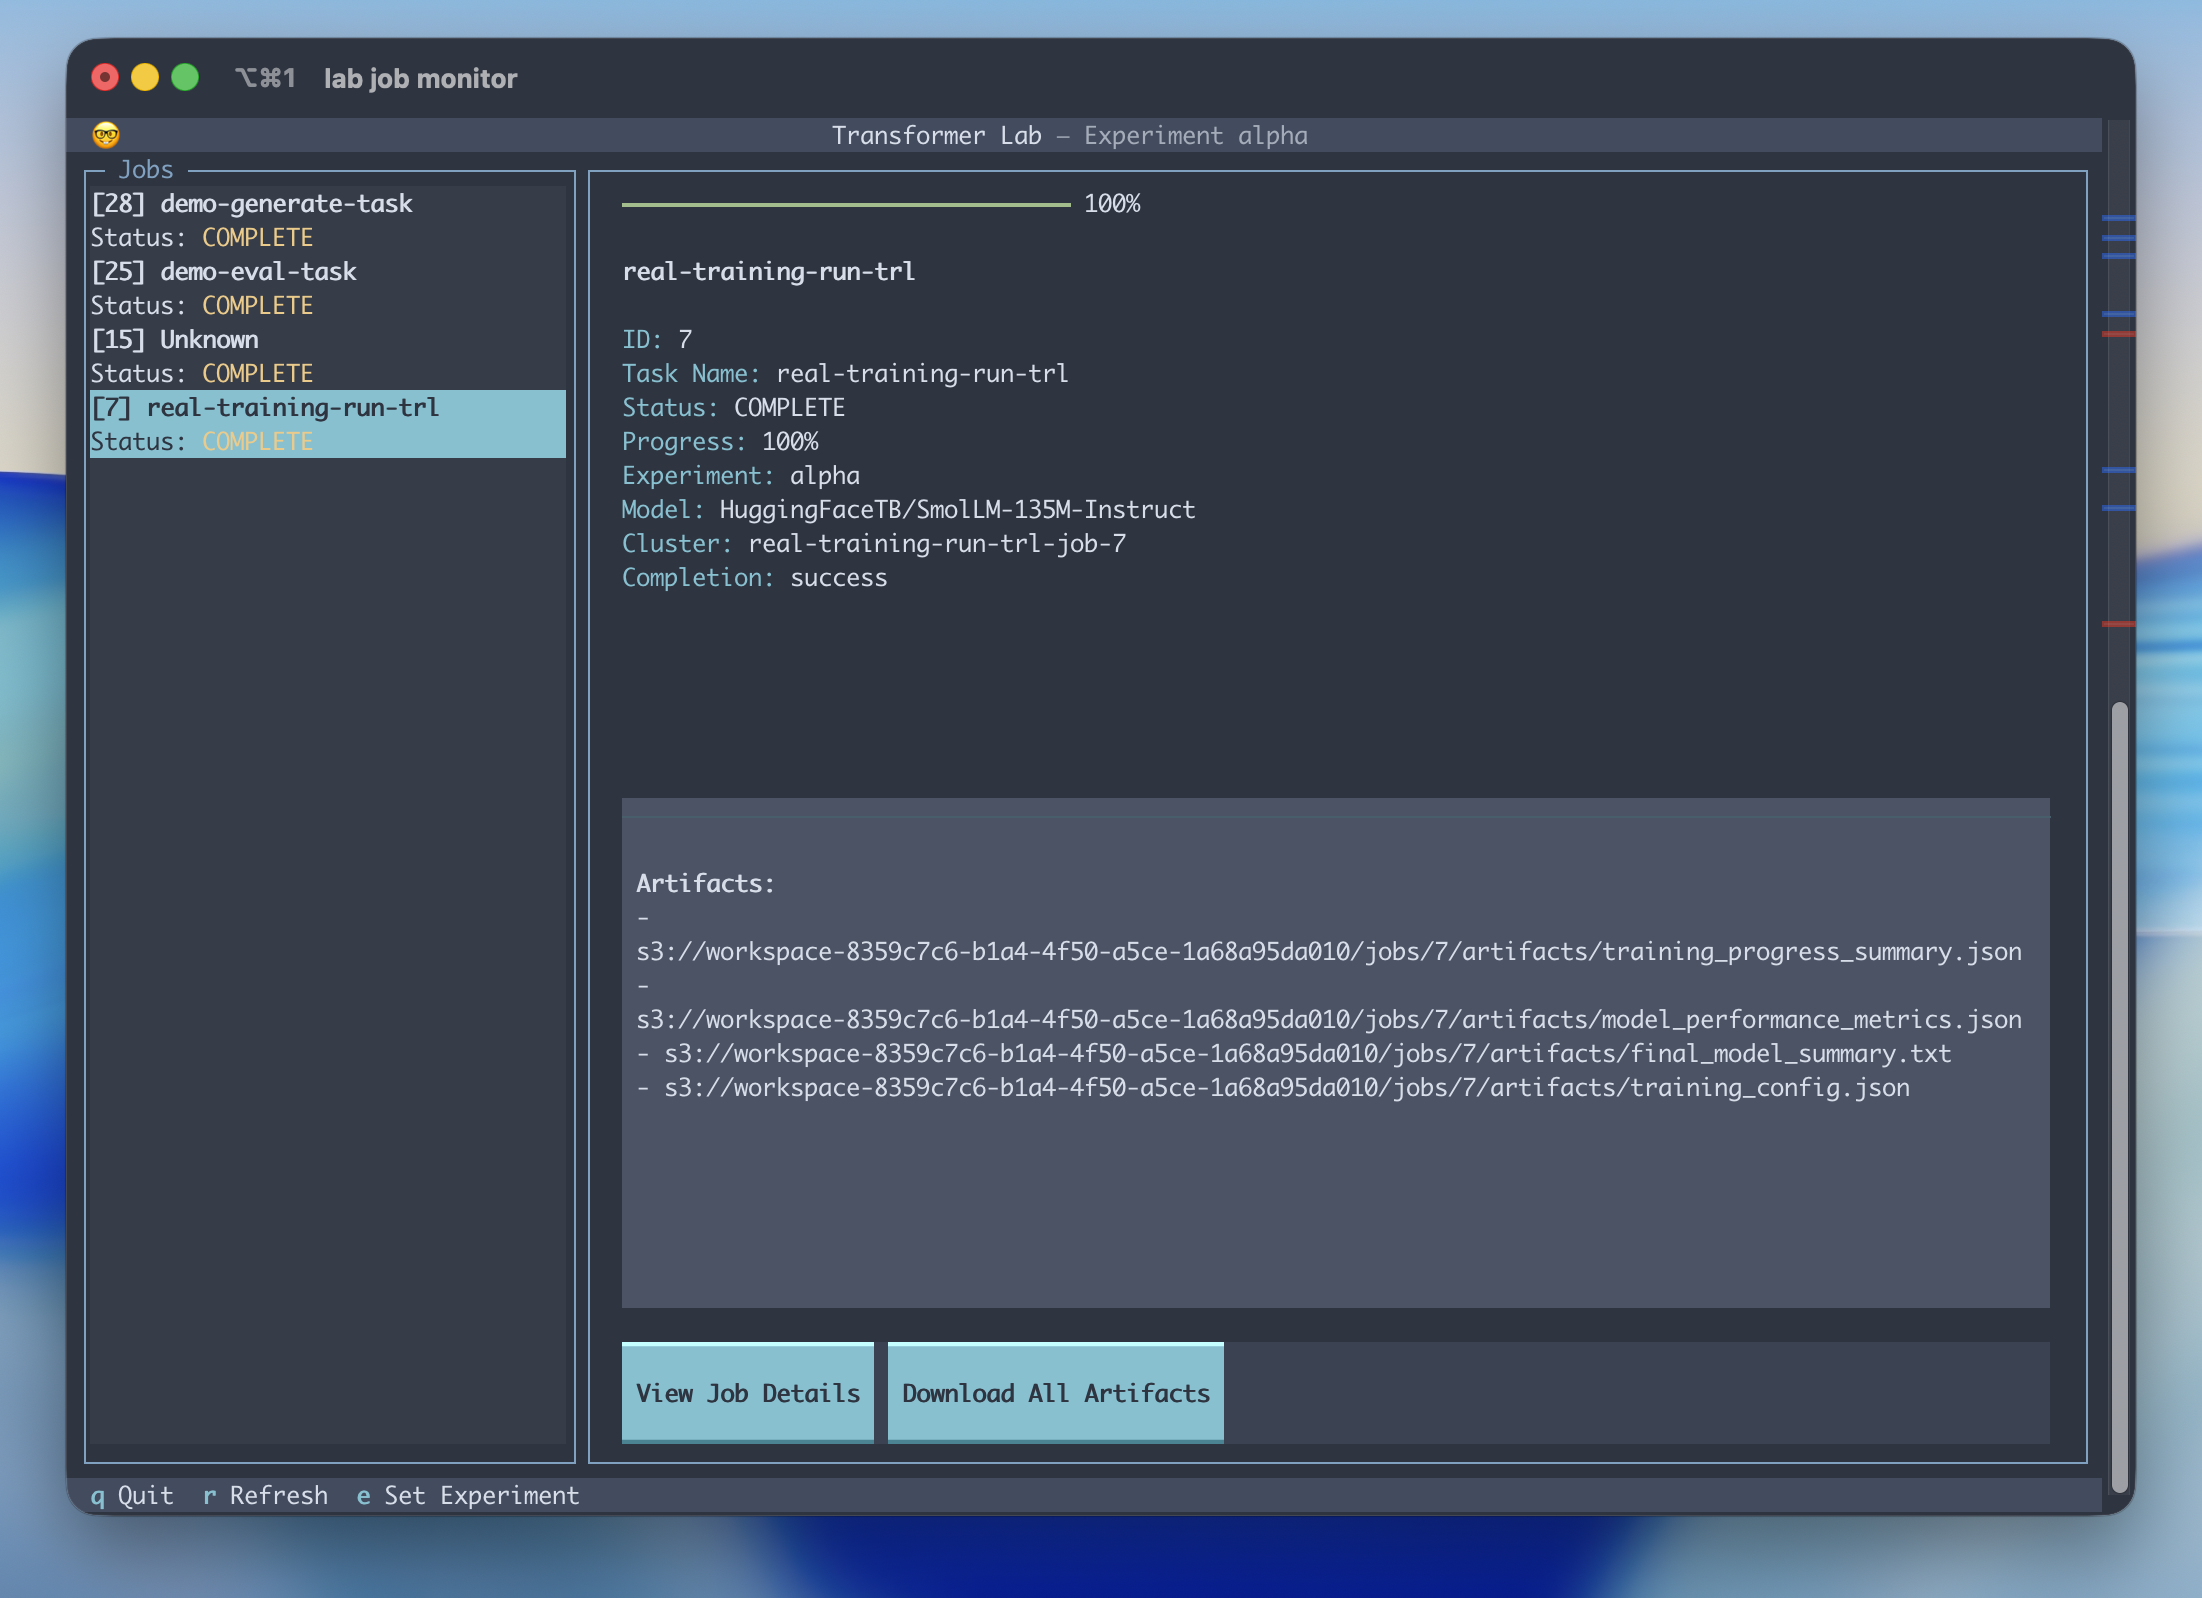Click the ⌥⌘1 shortcut indicator in titlebar
The width and height of the screenshot is (2202, 1598).
click(x=265, y=77)
